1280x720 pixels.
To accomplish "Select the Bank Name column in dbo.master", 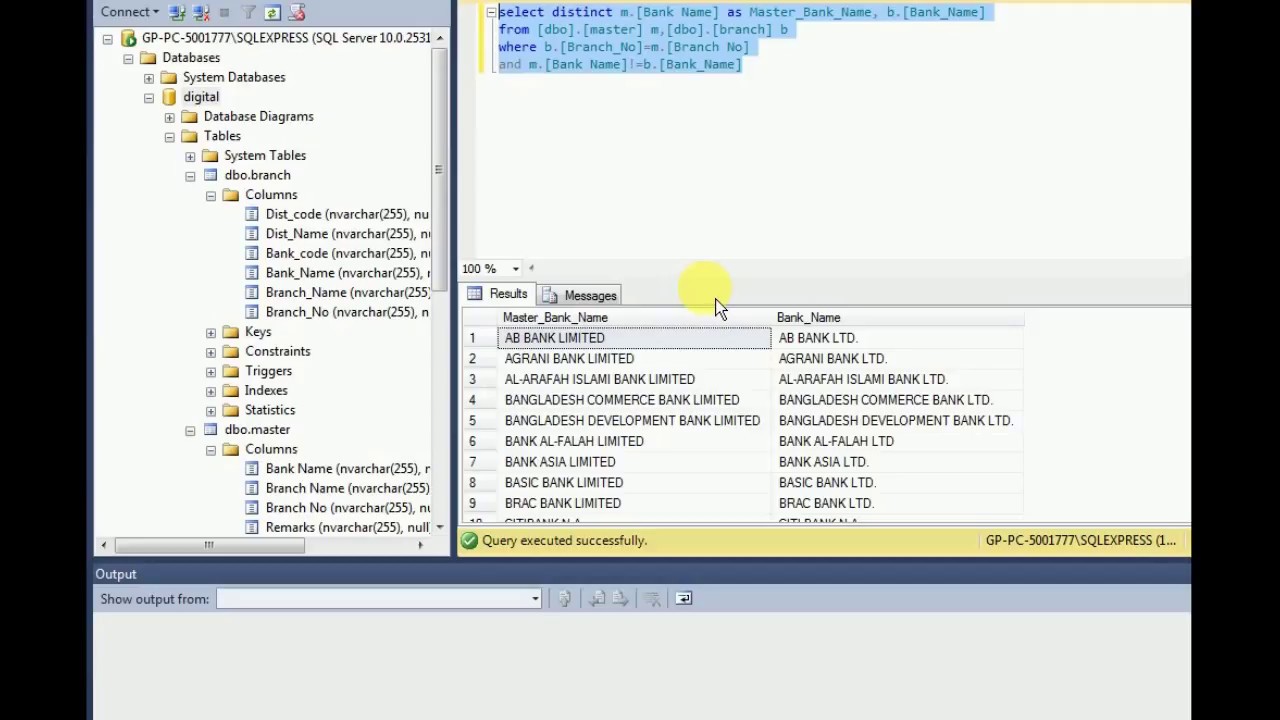I will click(347, 469).
